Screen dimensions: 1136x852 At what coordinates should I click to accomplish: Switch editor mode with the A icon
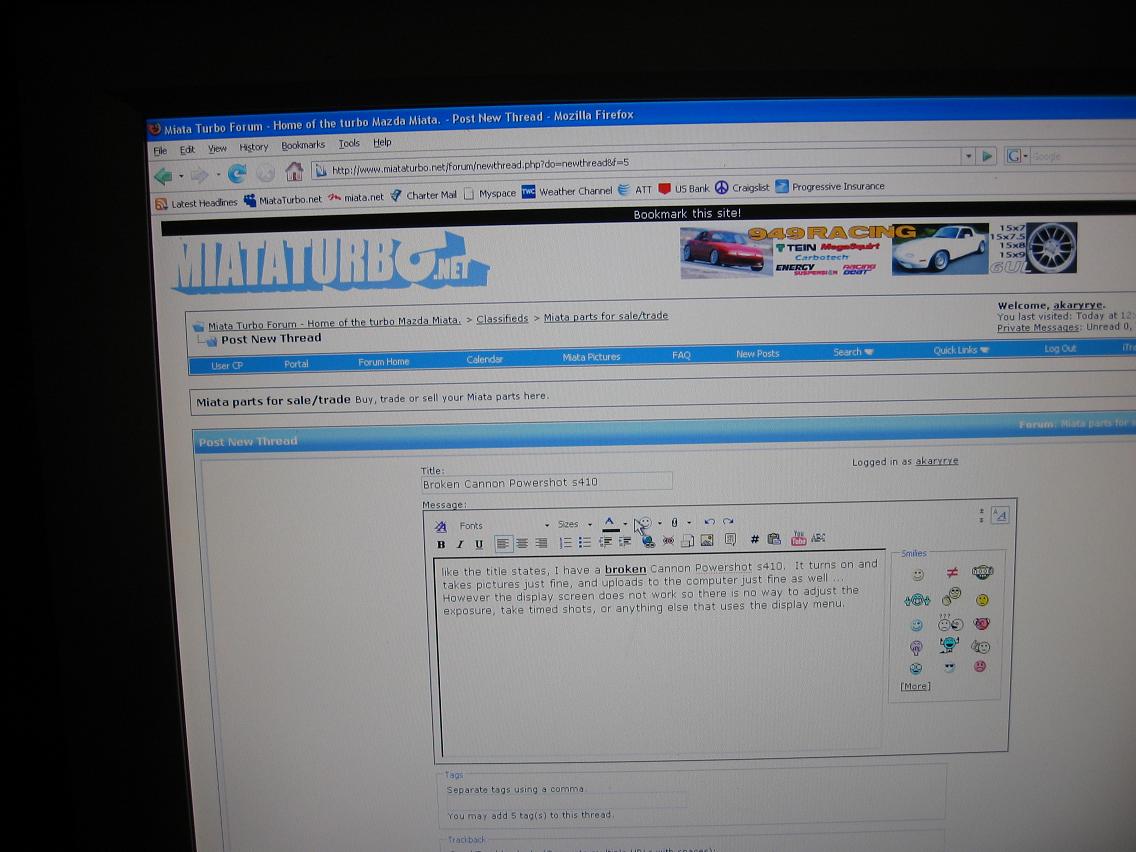point(1000,515)
